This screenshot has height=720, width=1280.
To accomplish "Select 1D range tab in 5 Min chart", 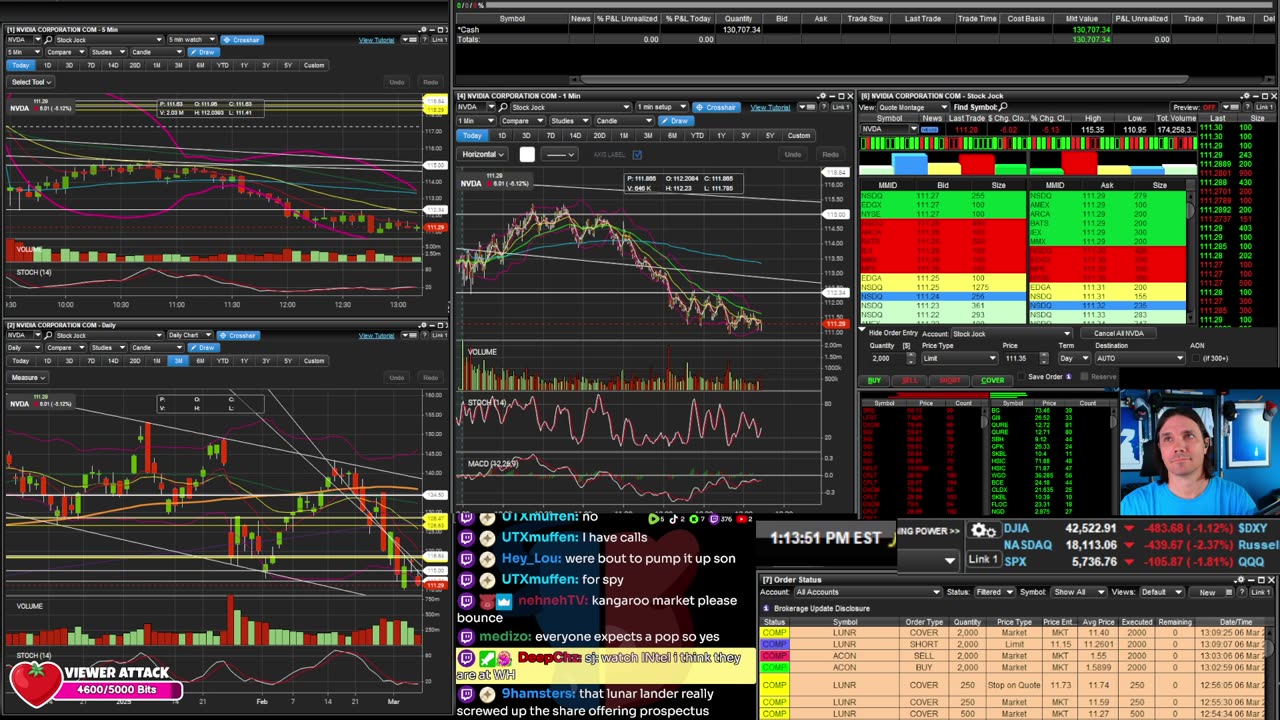I will [x=47, y=65].
